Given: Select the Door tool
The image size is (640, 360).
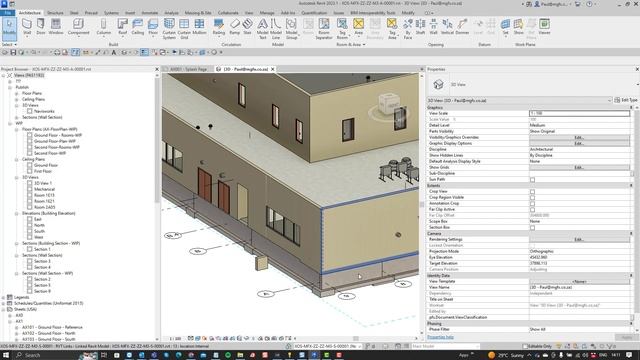Looking at the screenshot, I should point(41,27).
